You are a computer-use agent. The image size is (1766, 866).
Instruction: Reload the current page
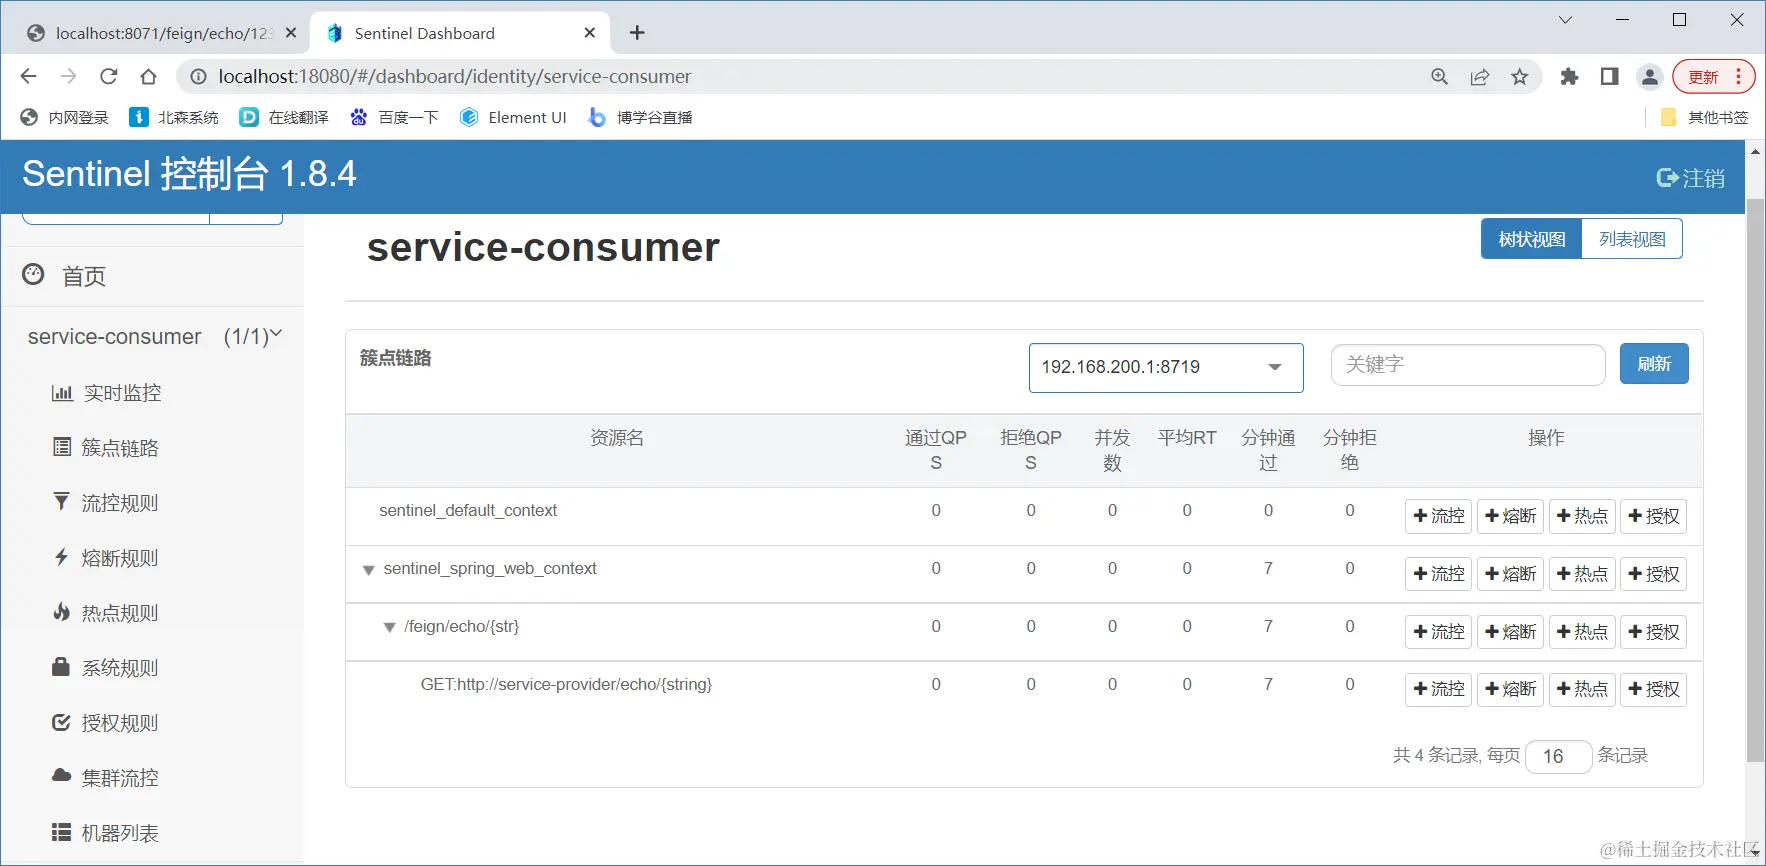tap(108, 76)
